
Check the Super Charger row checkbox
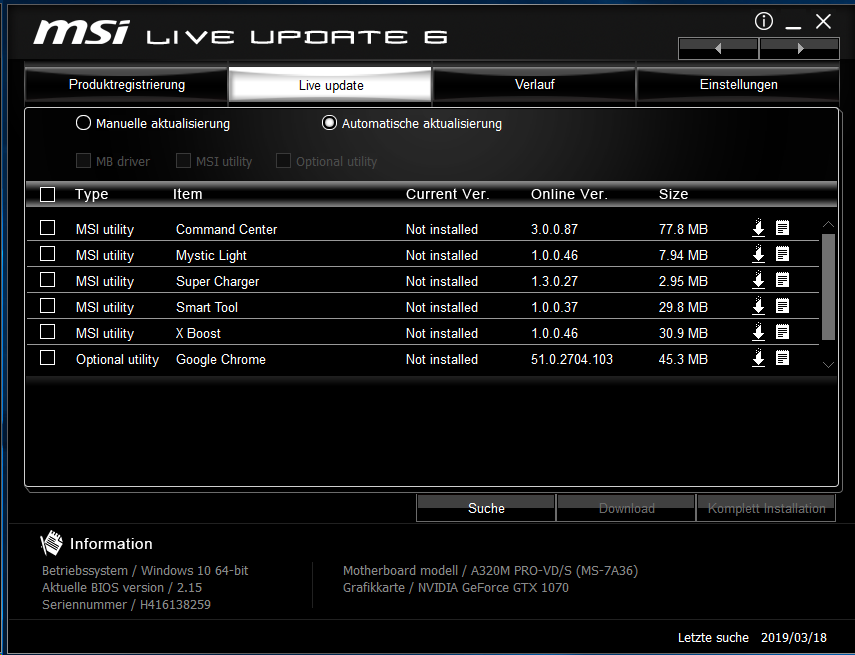click(47, 280)
